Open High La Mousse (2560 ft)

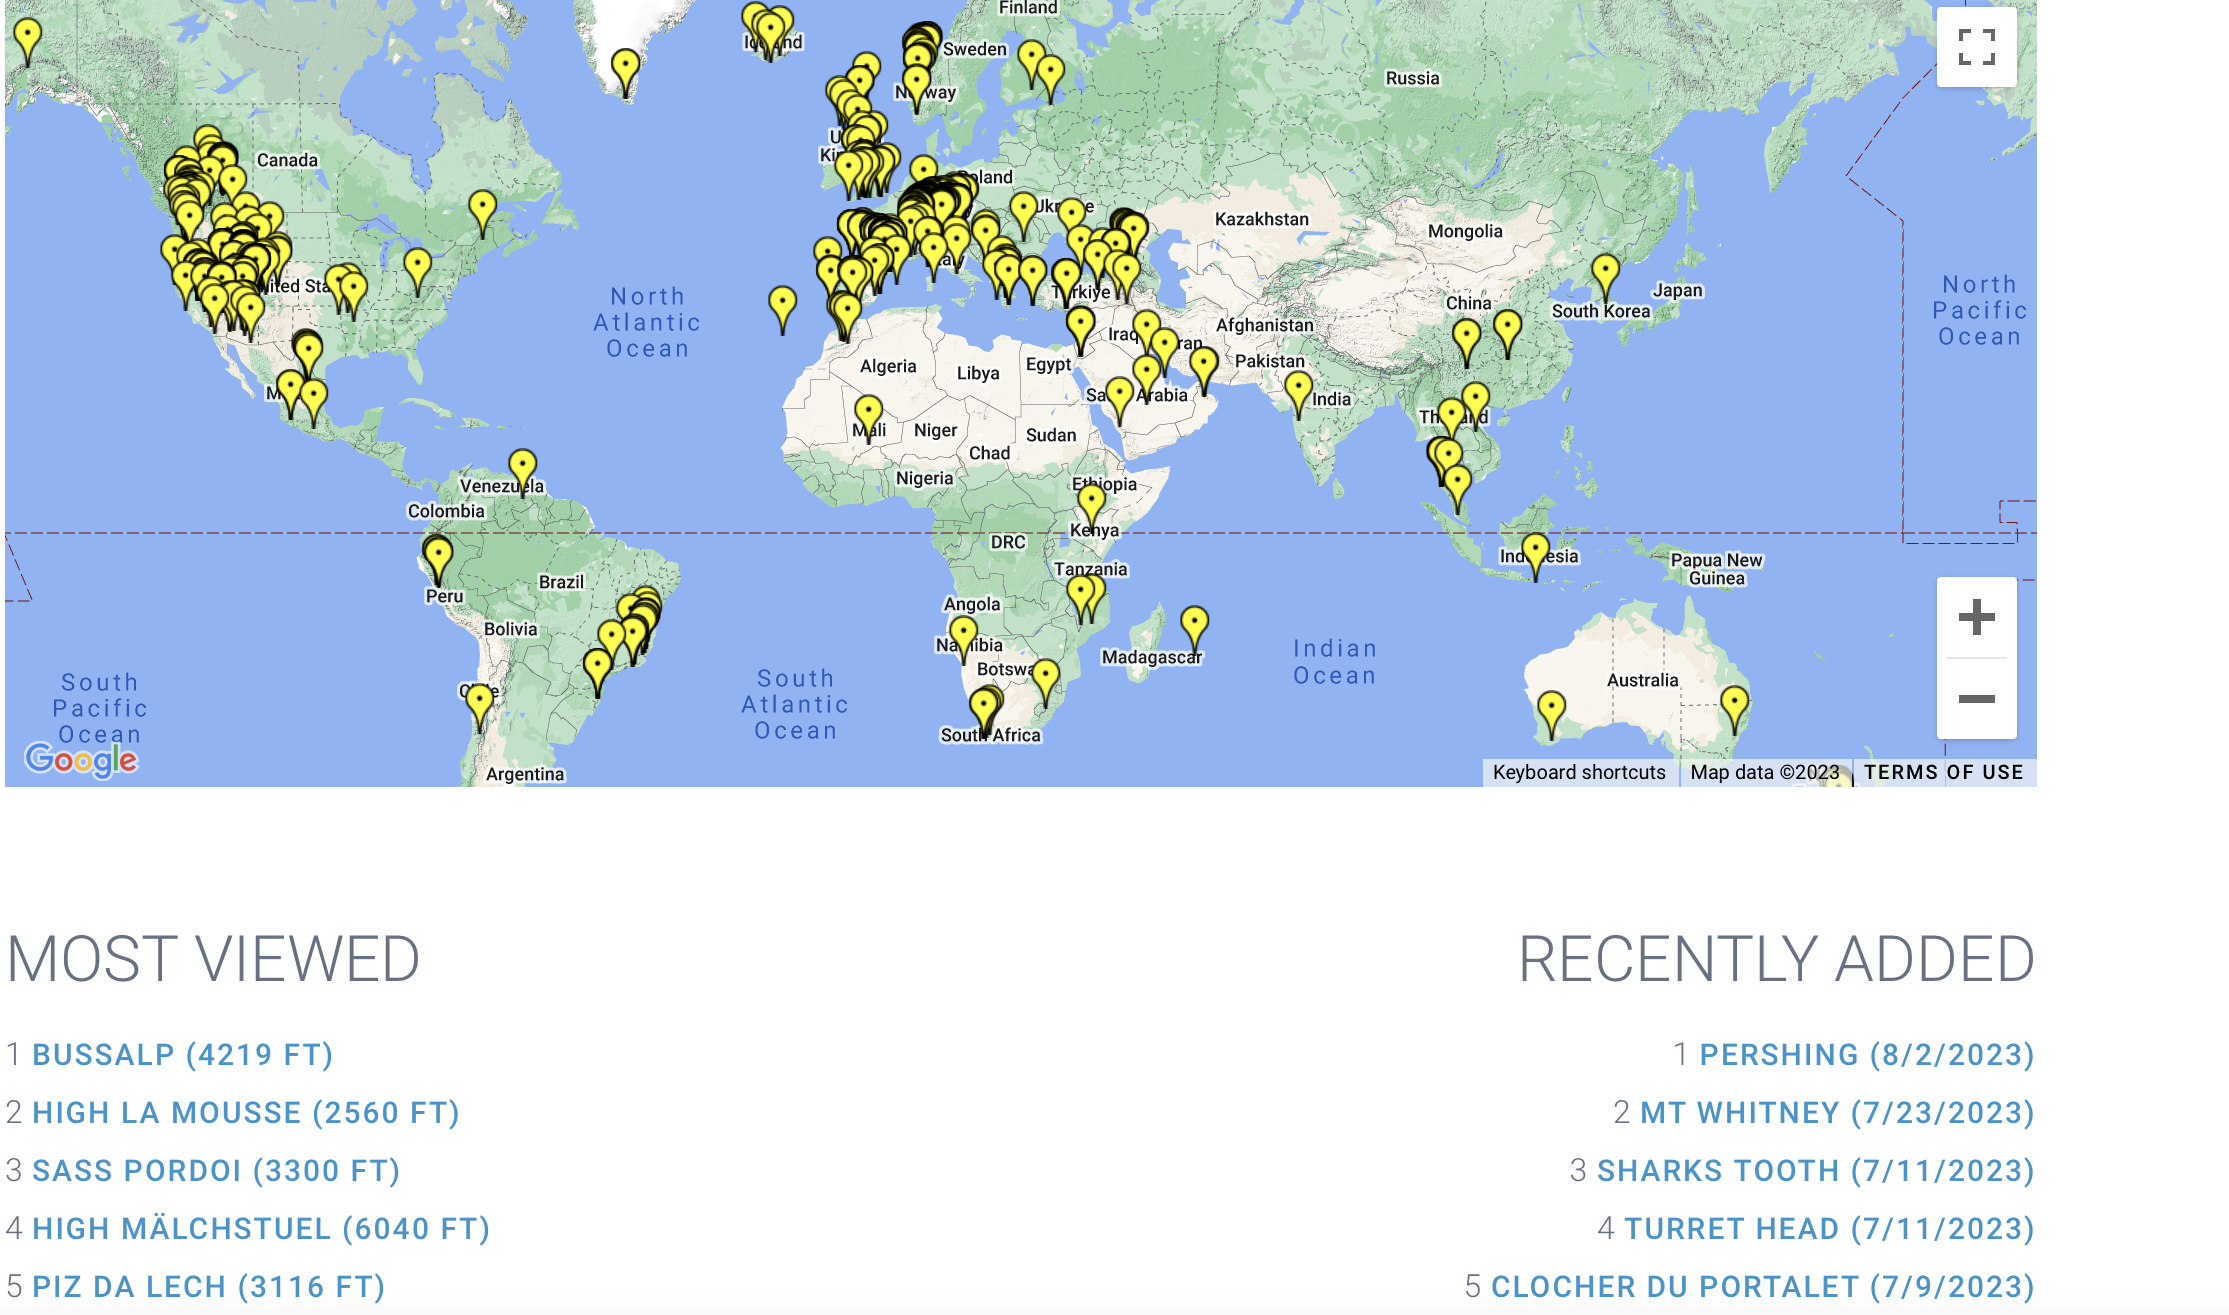click(x=245, y=1113)
